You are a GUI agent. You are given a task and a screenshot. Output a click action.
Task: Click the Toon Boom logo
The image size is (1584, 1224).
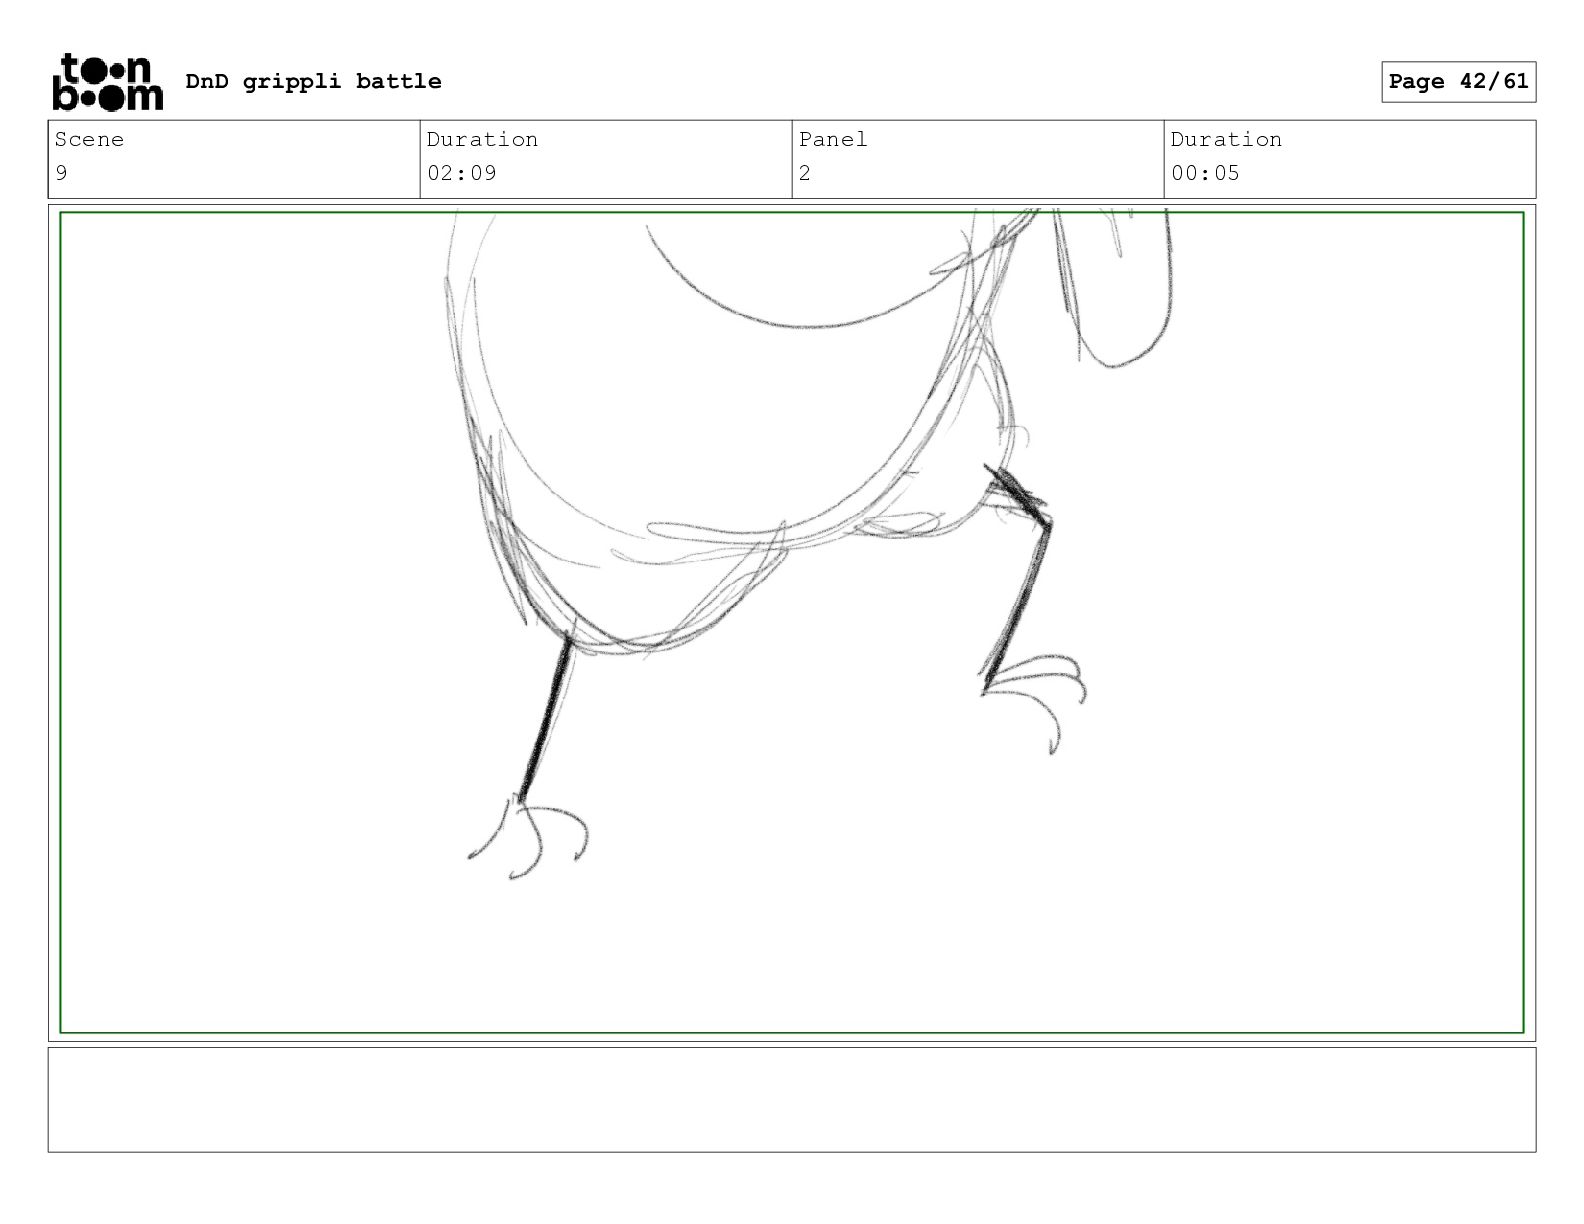(107, 81)
